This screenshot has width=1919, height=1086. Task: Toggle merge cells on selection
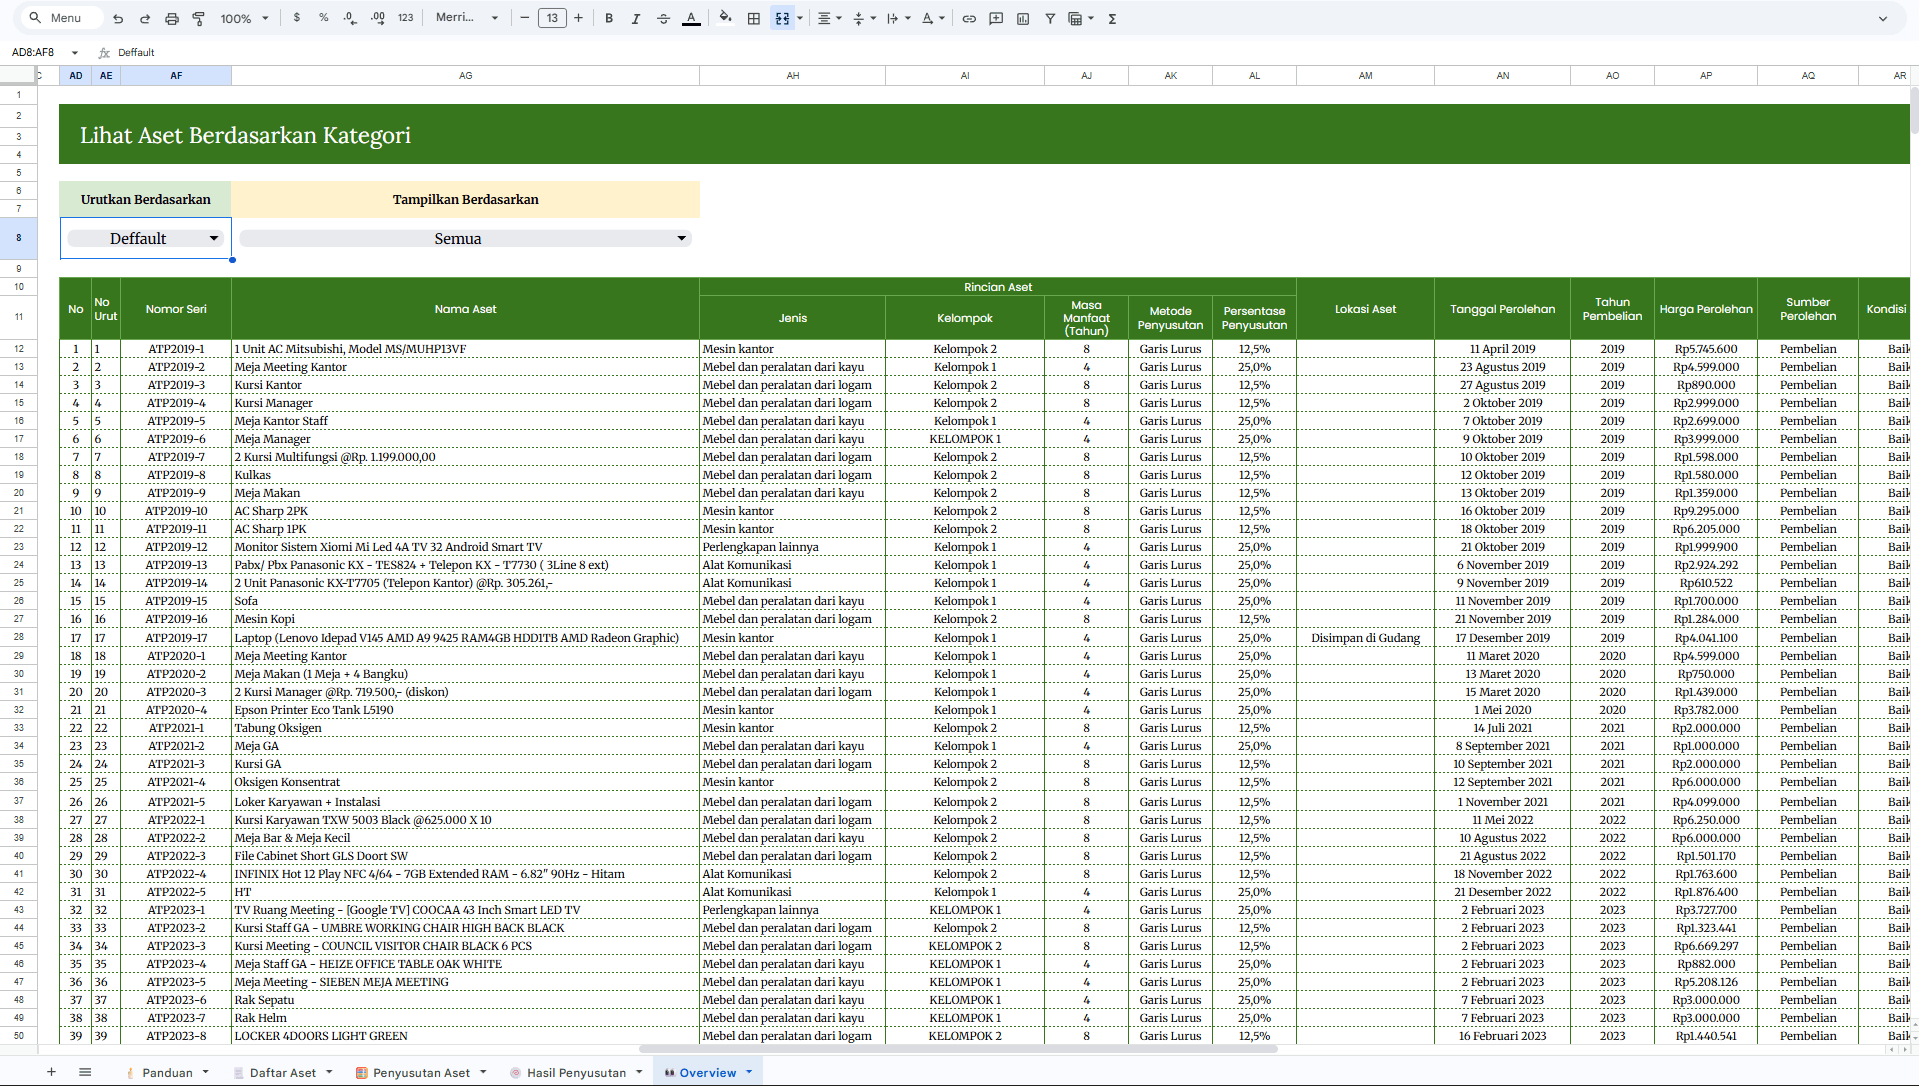tap(782, 18)
